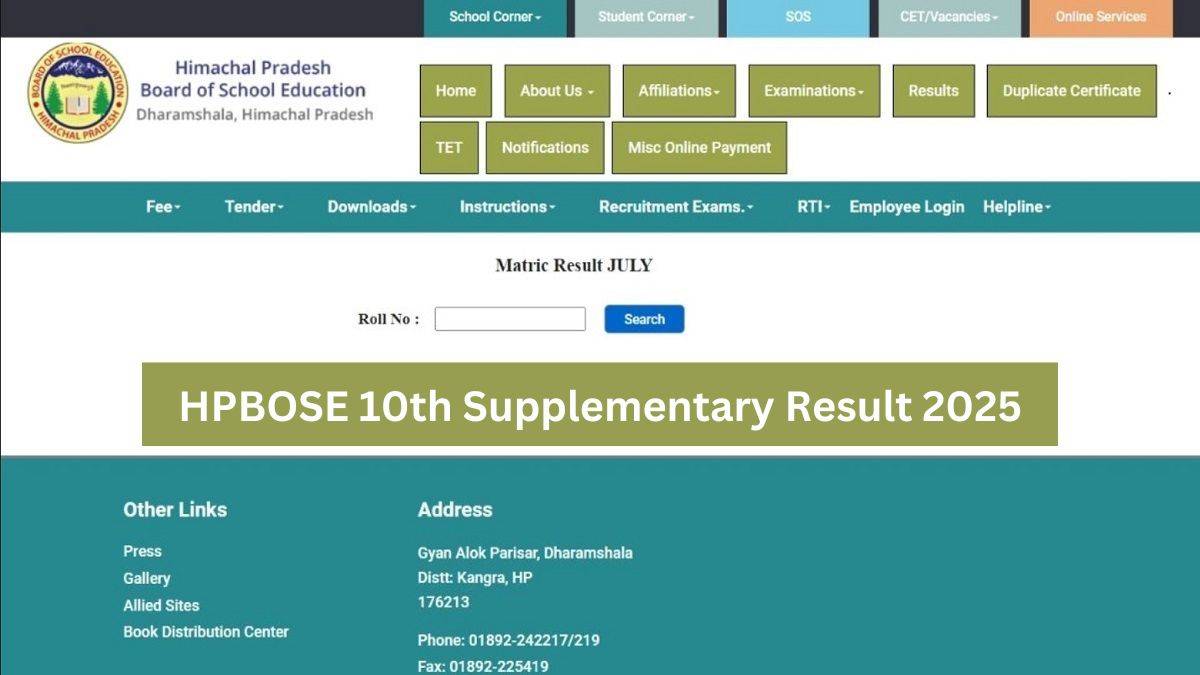This screenshot has width=1200, height=675.
Task: Click the Roll No input field
Action: tap(510, 318)
